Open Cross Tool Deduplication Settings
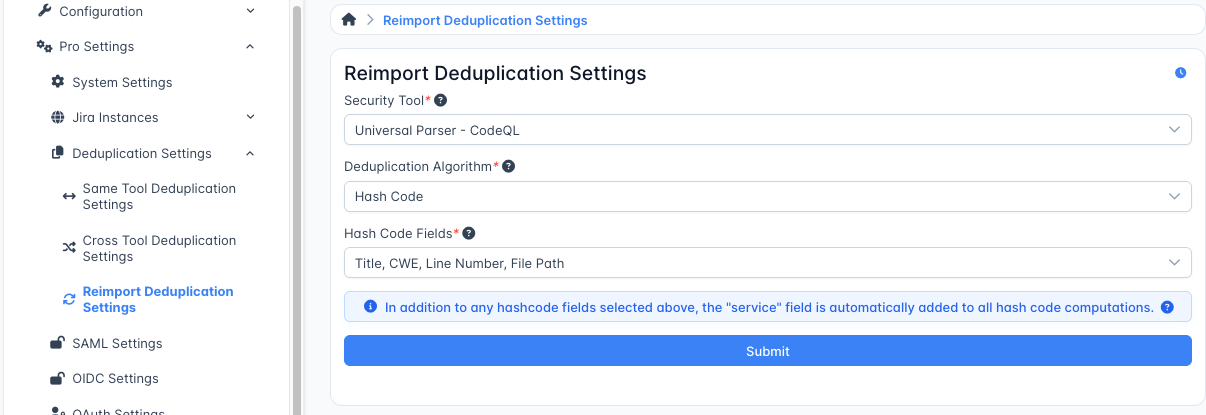 tap(159, 248)
